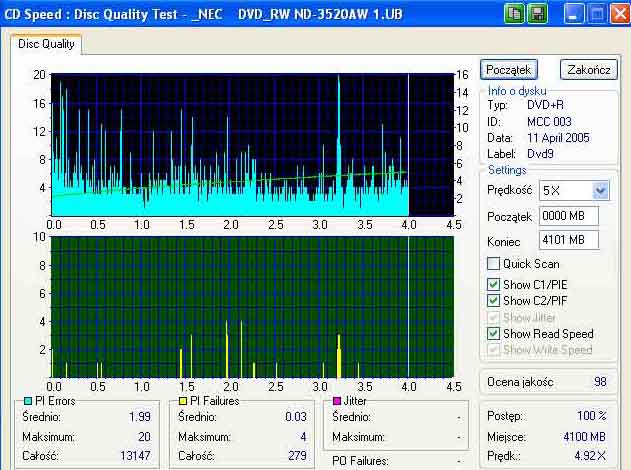Click the copy-to-clipboard icon in title bar
This screenshot has width=631, height=470.
pos(514,14)
